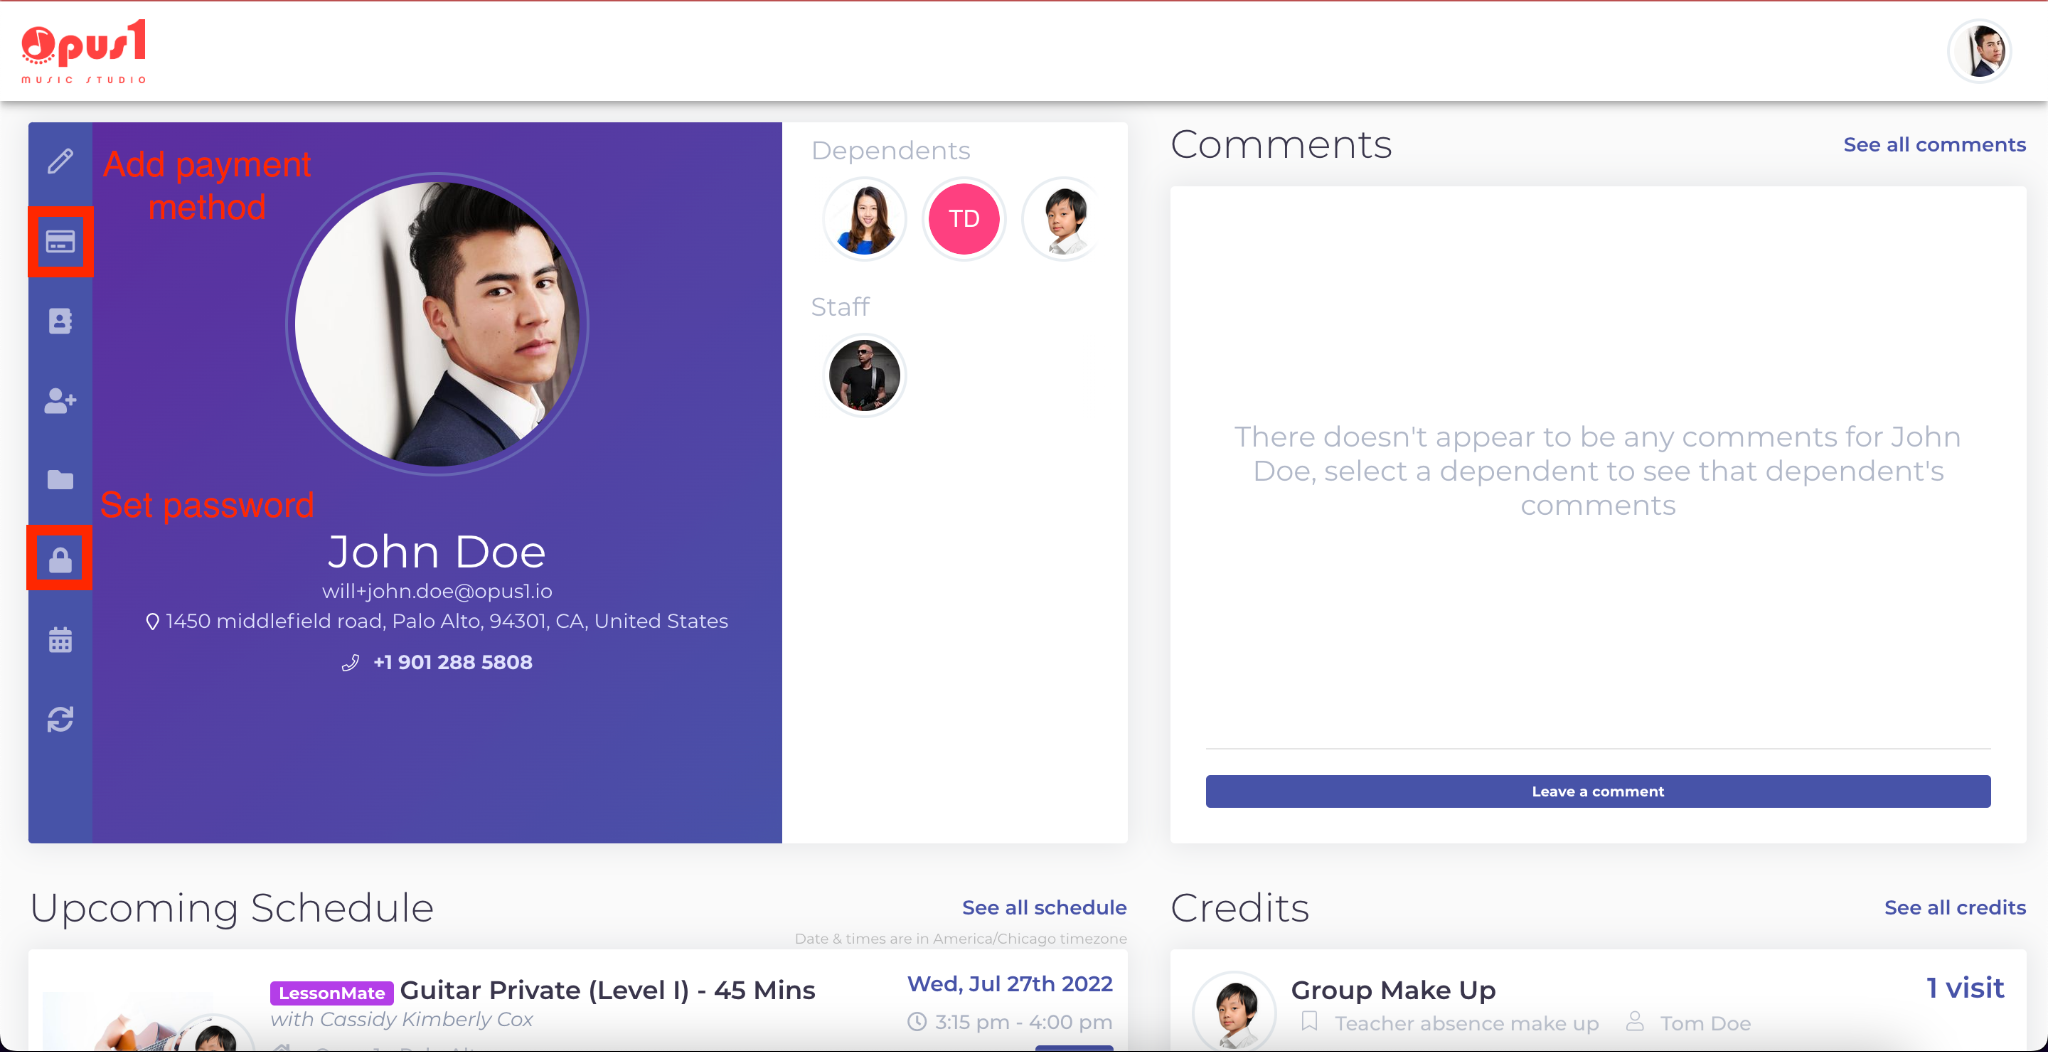Select the woman dependent avatar

[865, 219]
